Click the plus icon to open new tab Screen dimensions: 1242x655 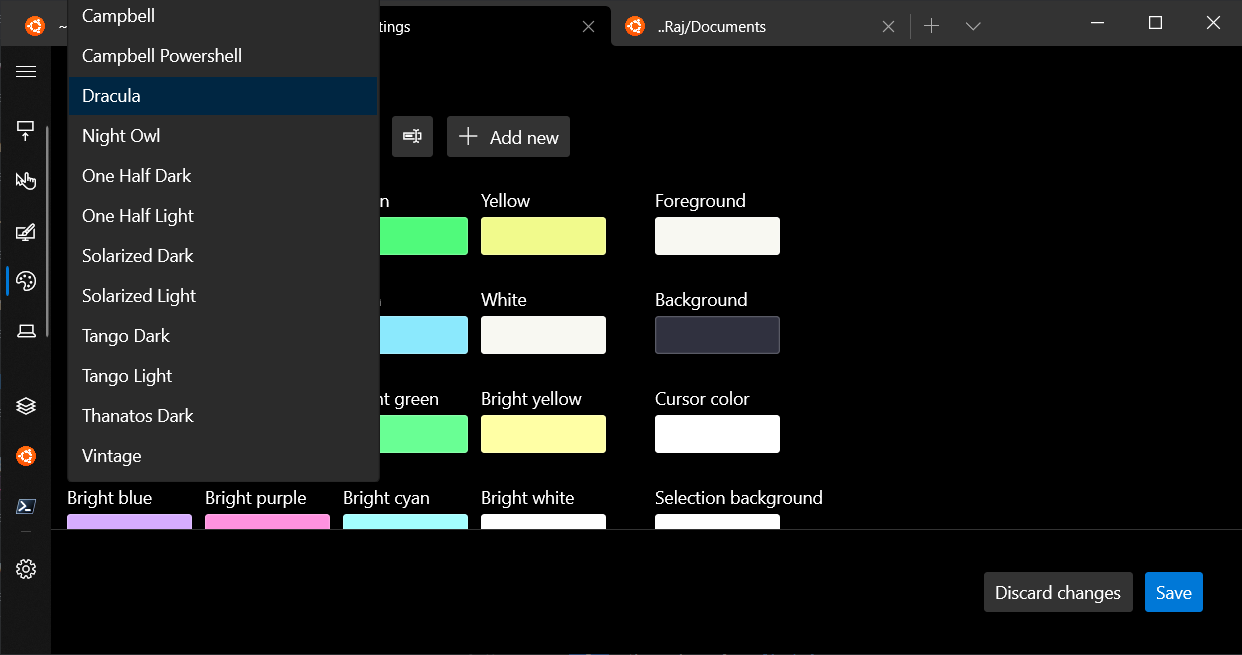(x=931, y=26)
